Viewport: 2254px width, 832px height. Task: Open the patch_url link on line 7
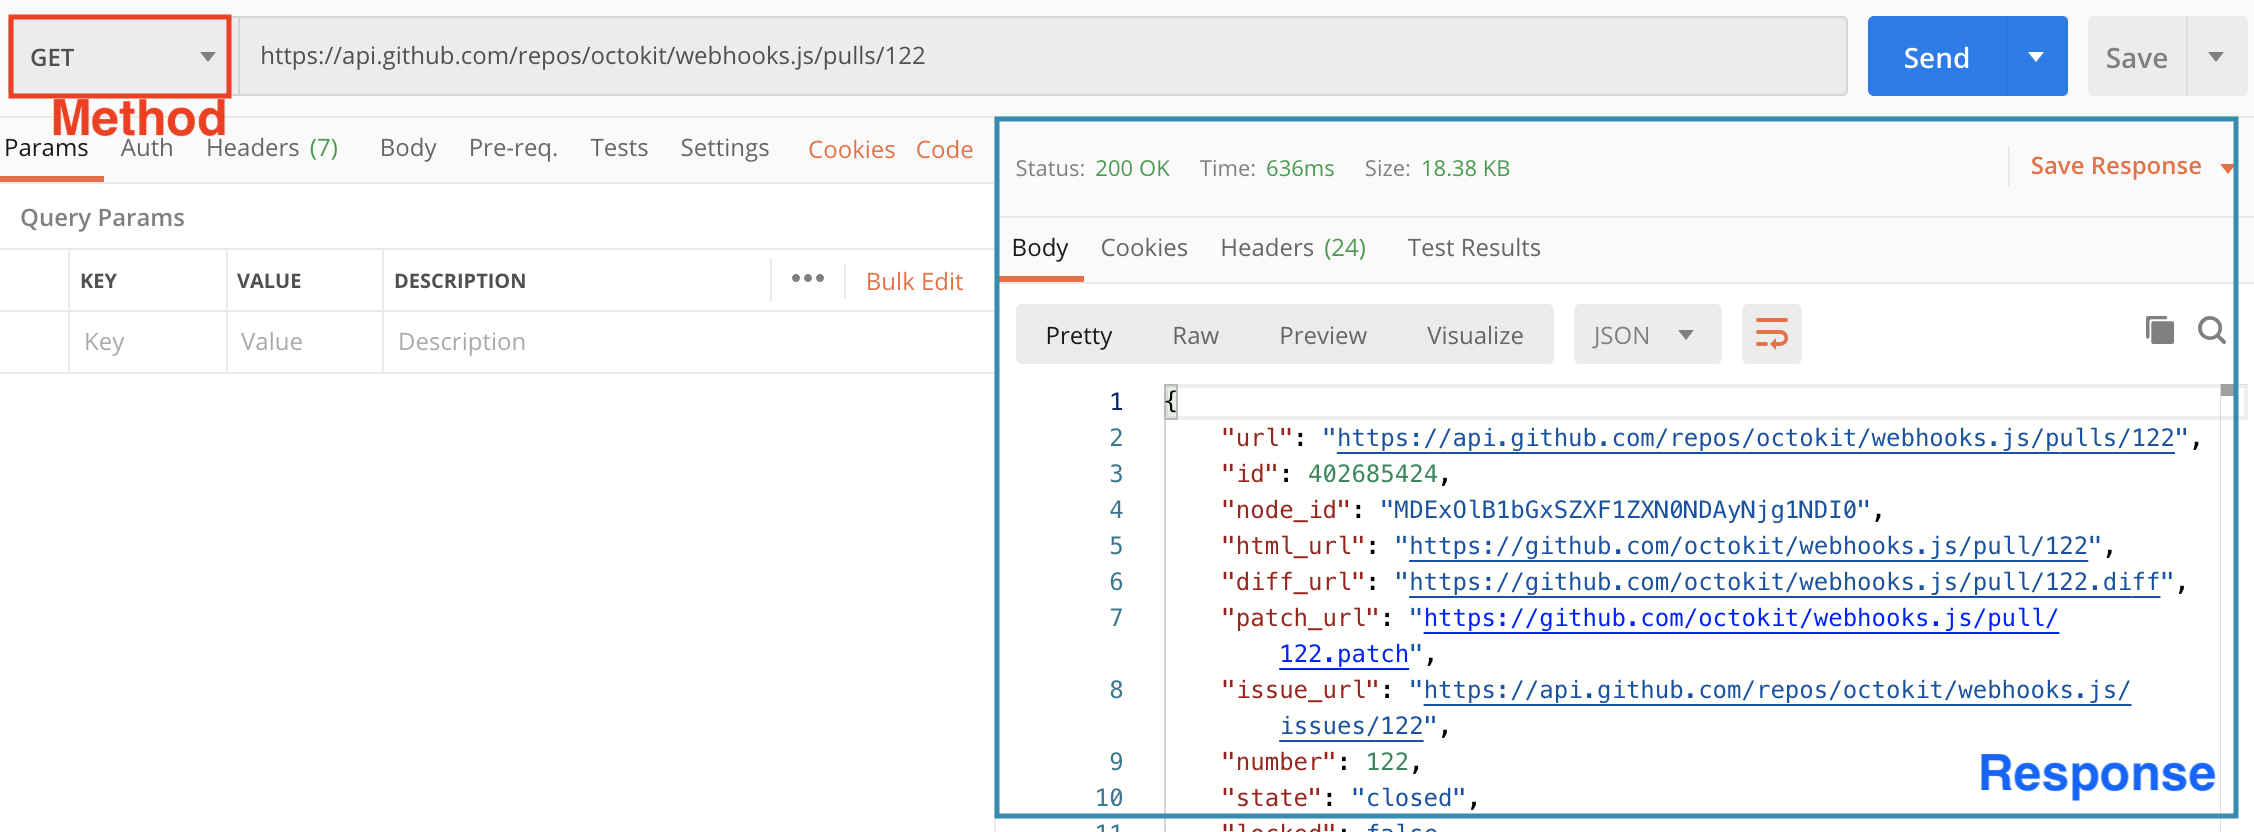1741,618
